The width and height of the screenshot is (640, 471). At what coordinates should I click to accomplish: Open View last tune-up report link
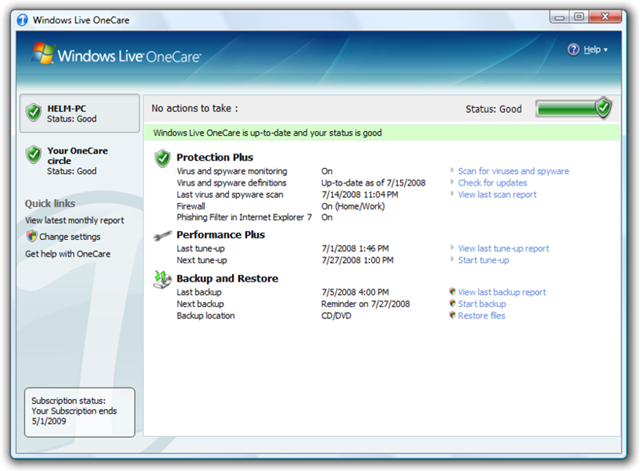(503, 249)
